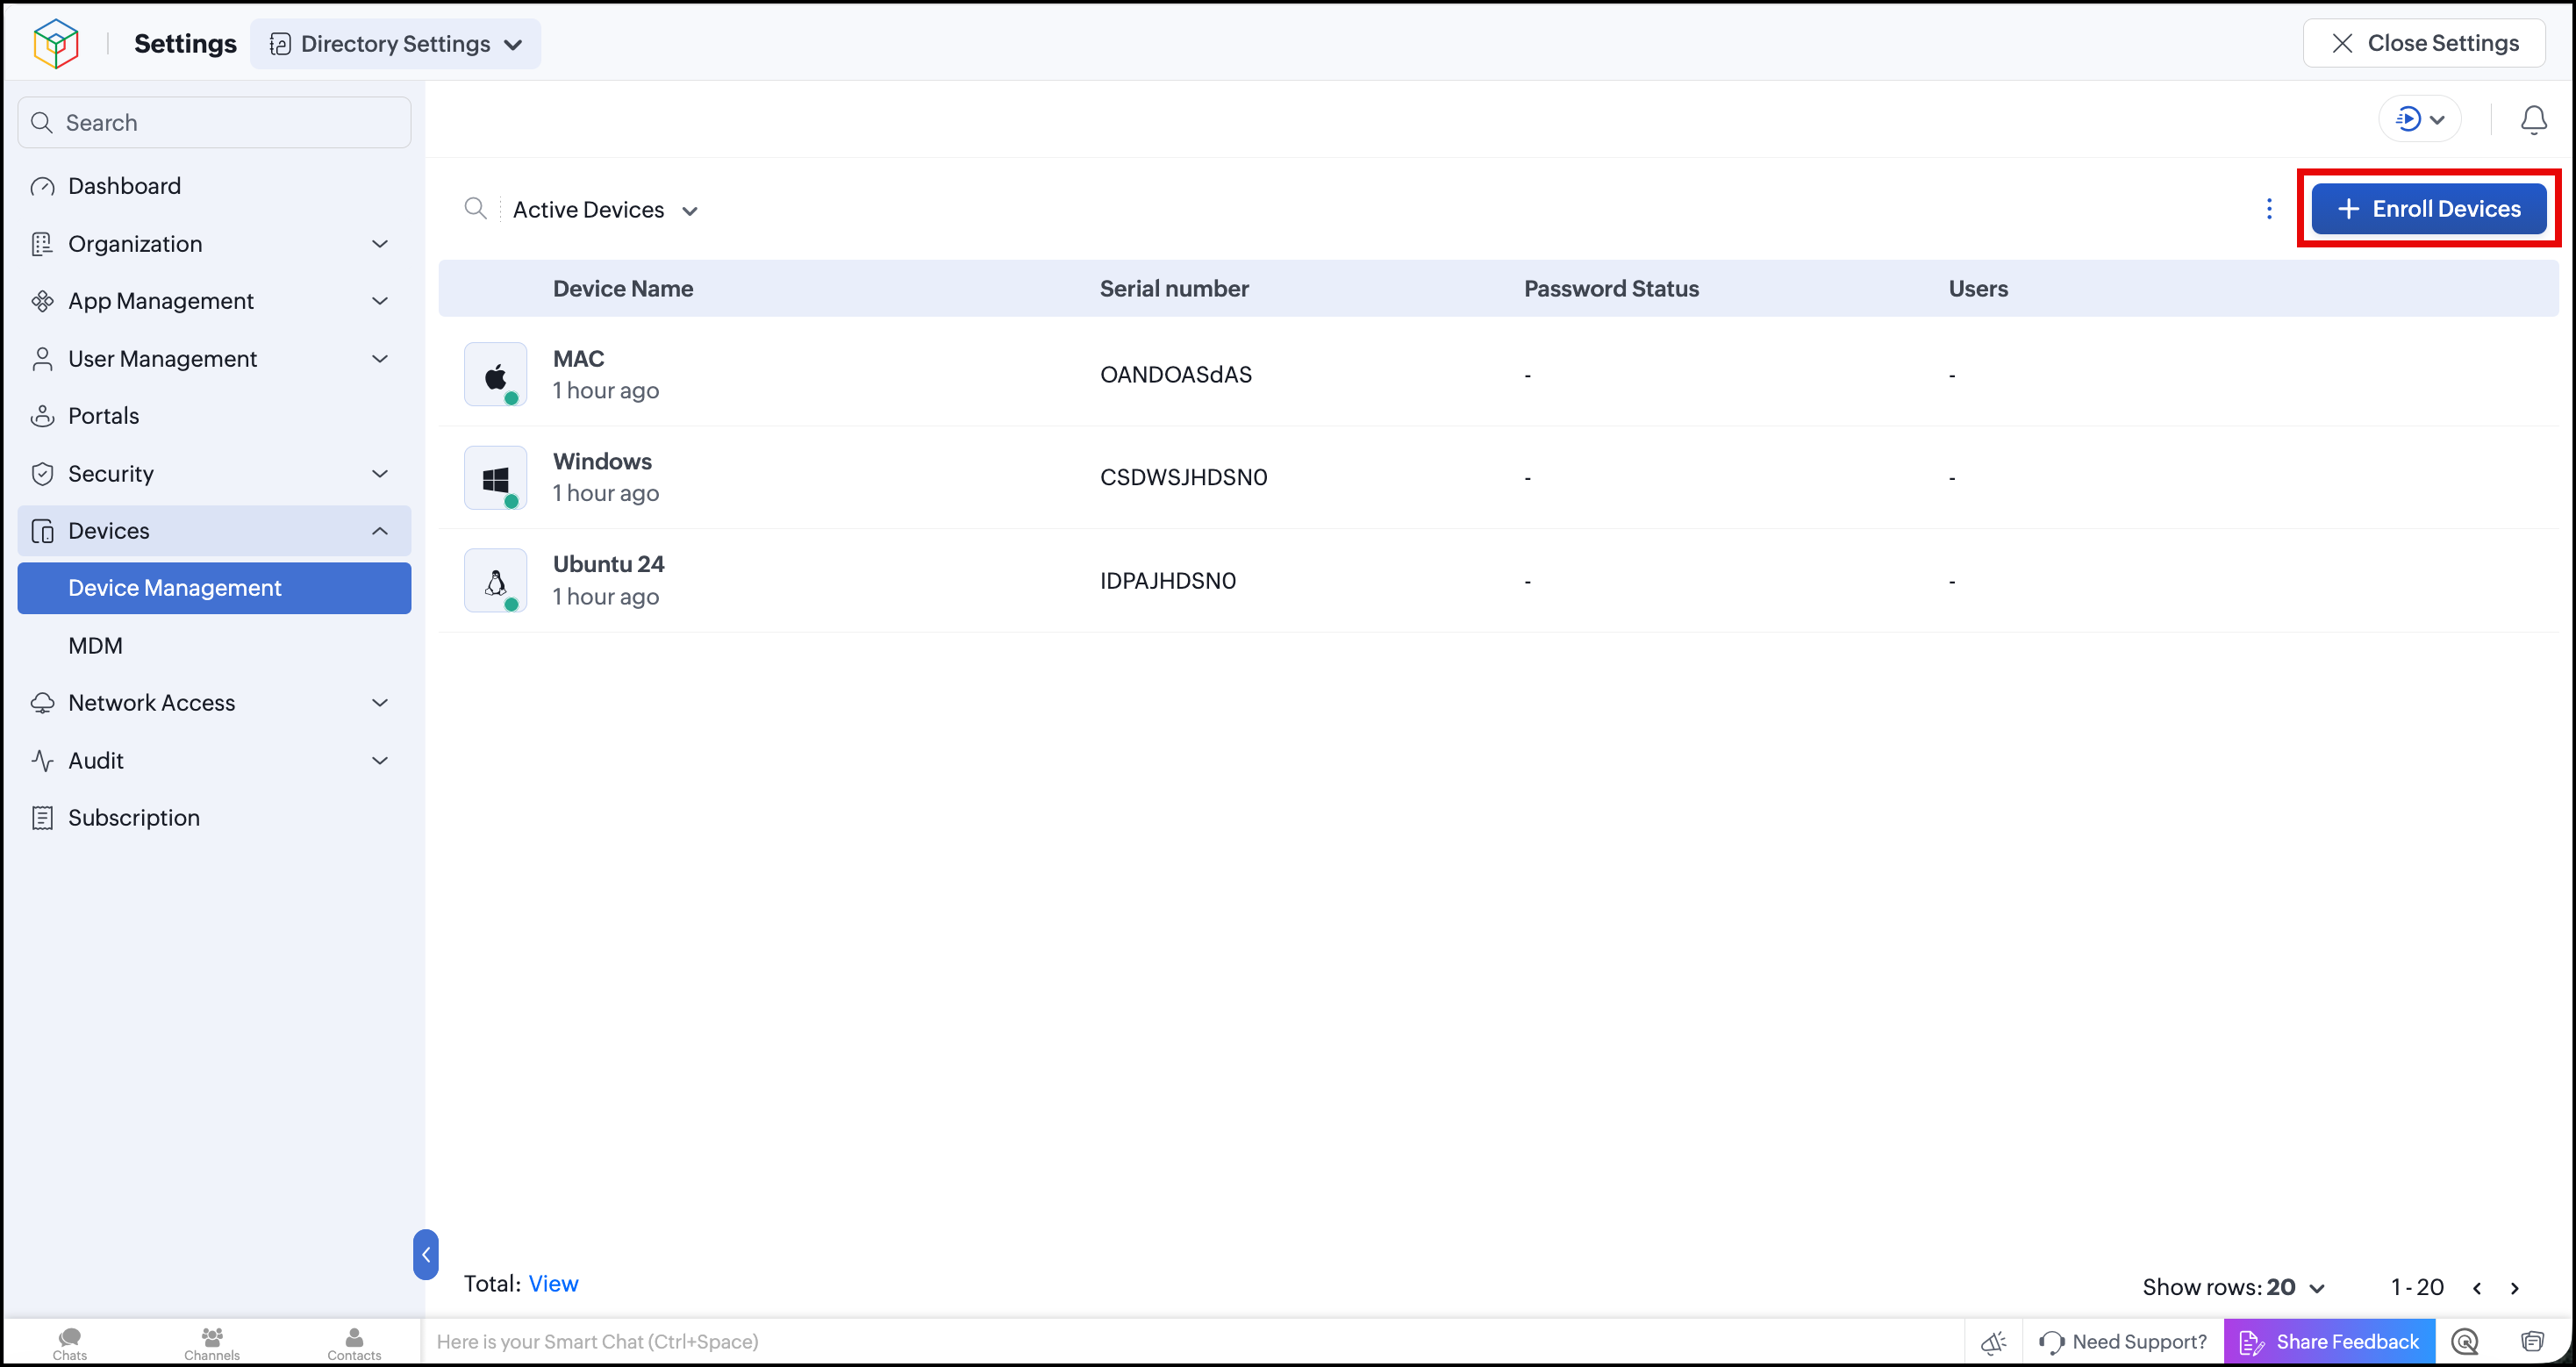This screenshot has width=2576, height=1367.
Task: Click the Serial number column header
Action: (1174, 288)
